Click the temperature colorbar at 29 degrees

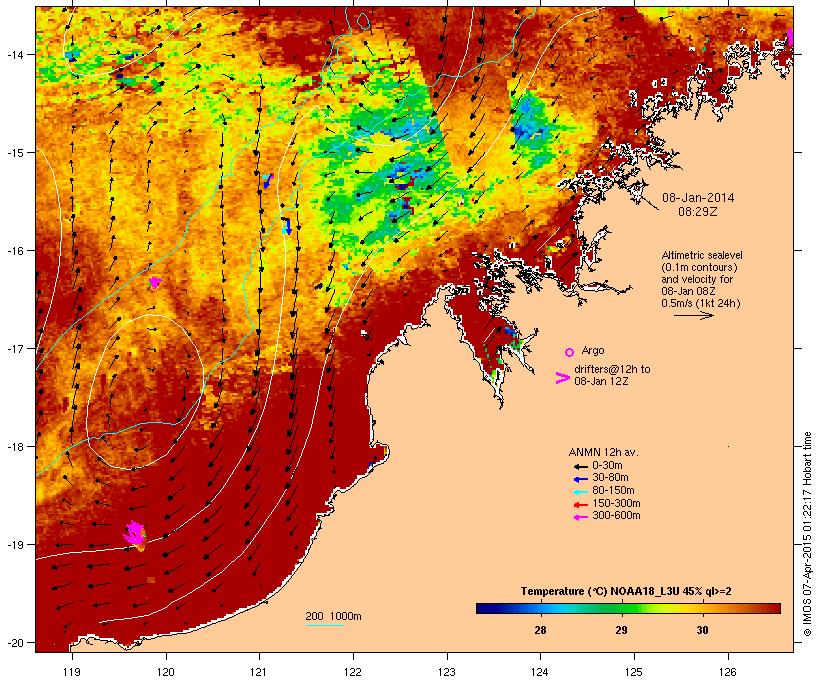[621, 608]
